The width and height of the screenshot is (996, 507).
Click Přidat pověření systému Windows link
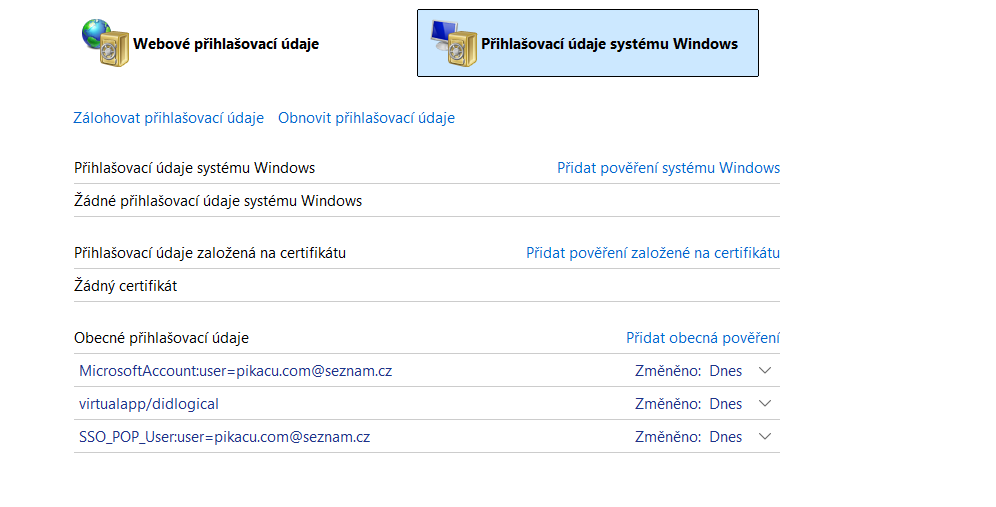point(668,168)
